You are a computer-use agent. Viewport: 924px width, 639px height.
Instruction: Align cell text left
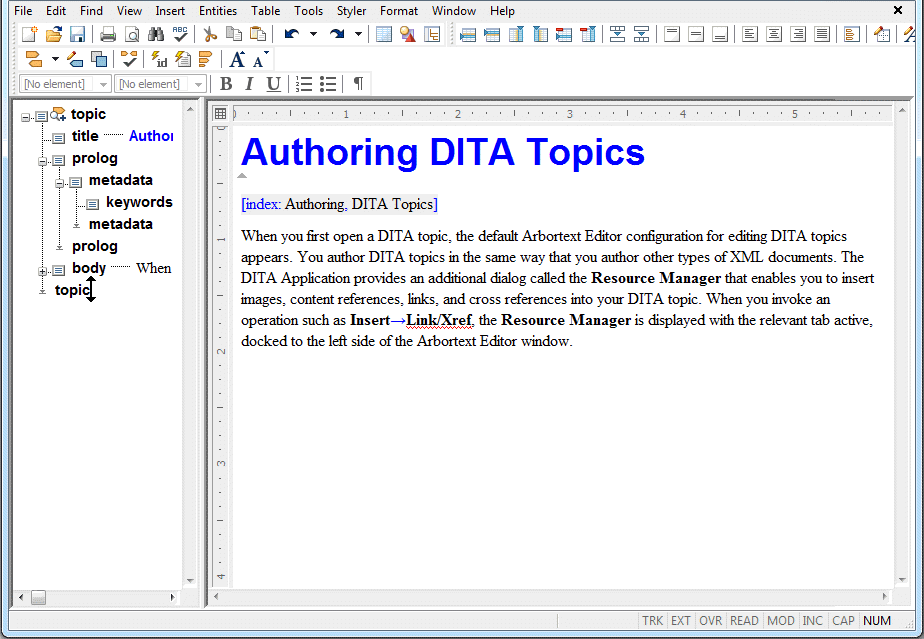tap(750, 34)
